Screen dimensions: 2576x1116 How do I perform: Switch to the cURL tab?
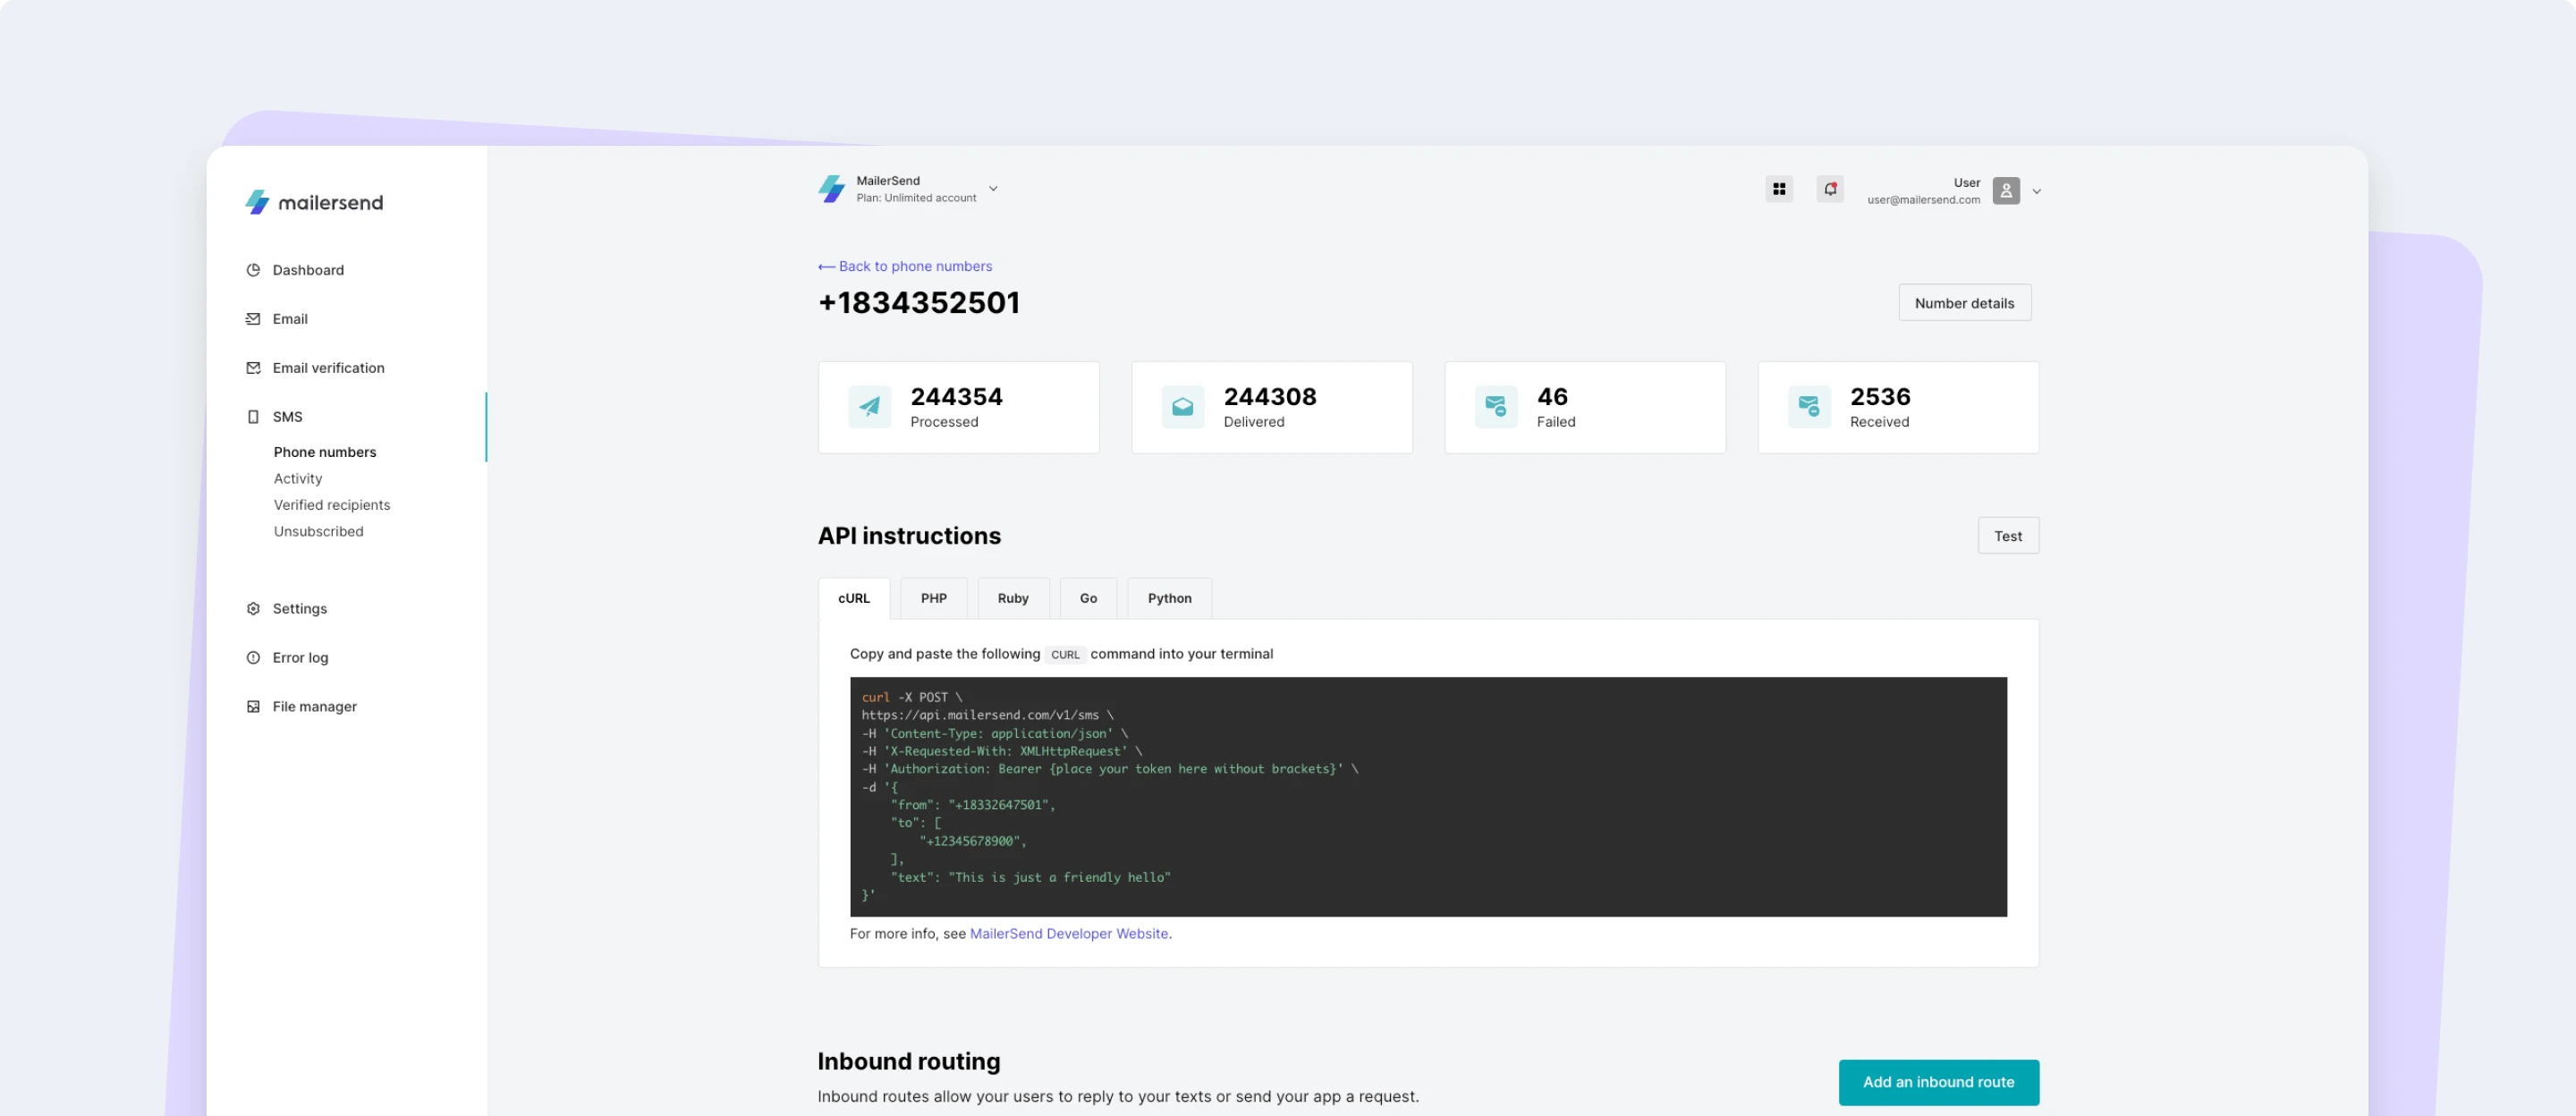853,598
